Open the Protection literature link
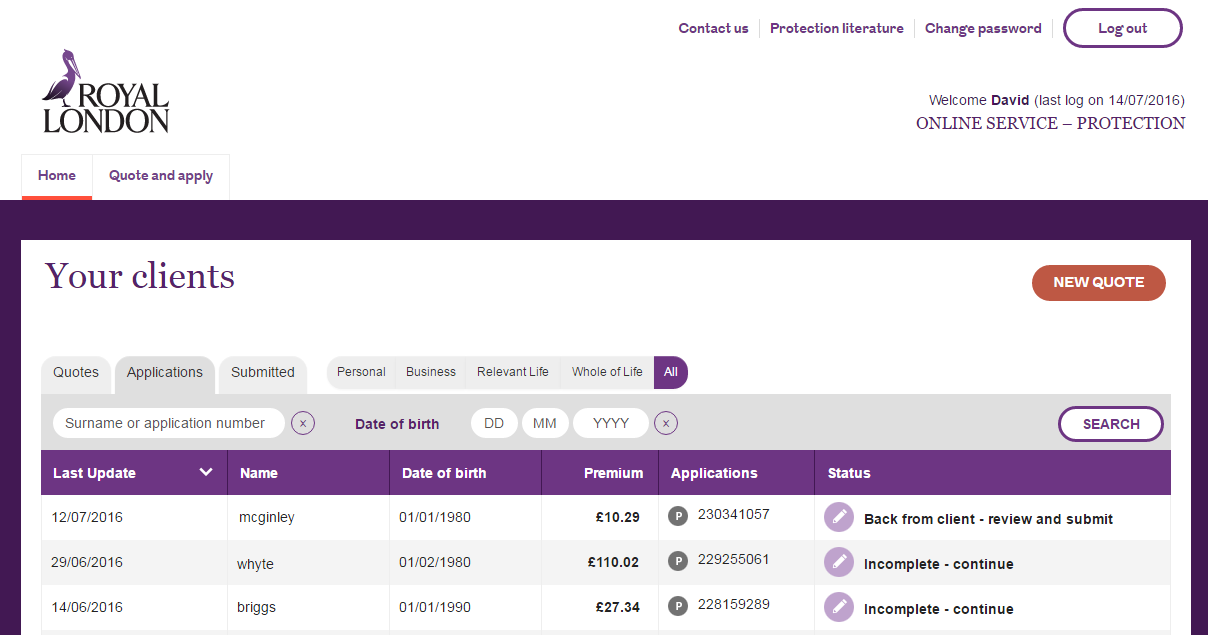The image size is (1208, 635). point(837,28)
